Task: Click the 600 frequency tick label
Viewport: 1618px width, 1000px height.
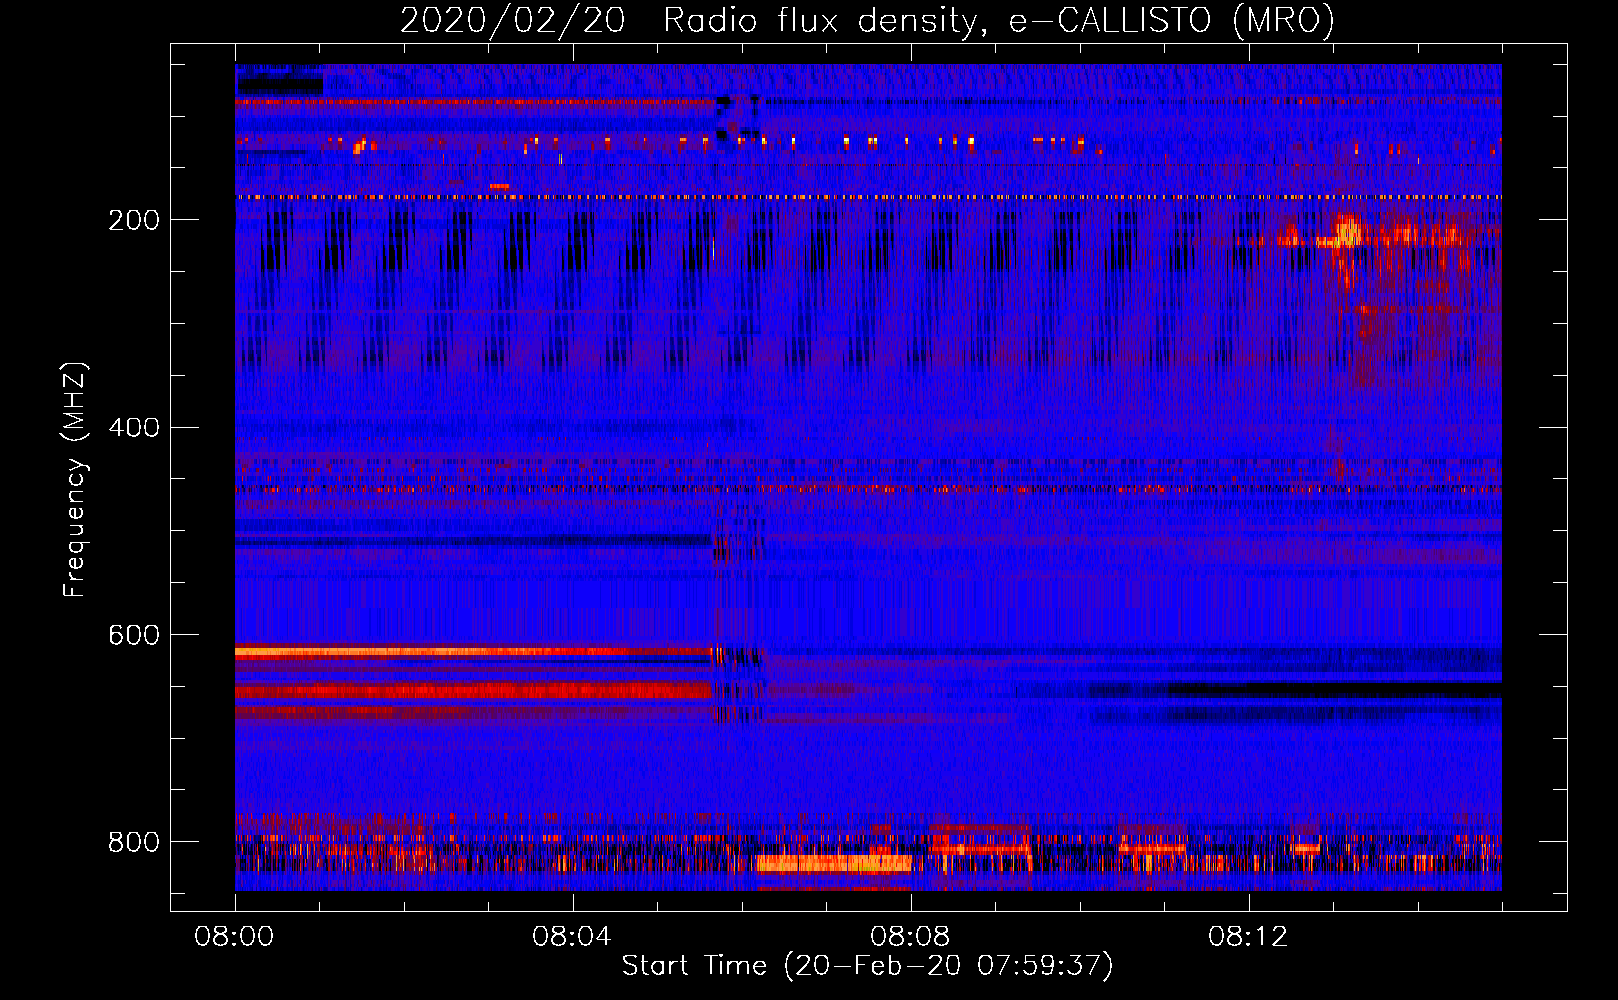Action: pyautogui.click(x=134, y=636)
